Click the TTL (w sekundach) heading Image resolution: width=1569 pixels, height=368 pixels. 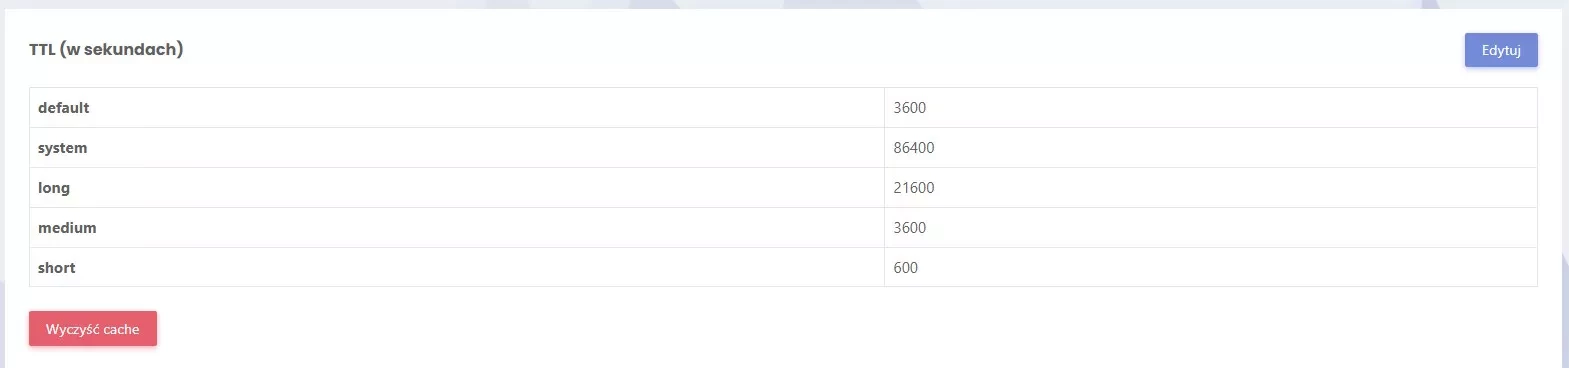point(106,49)
